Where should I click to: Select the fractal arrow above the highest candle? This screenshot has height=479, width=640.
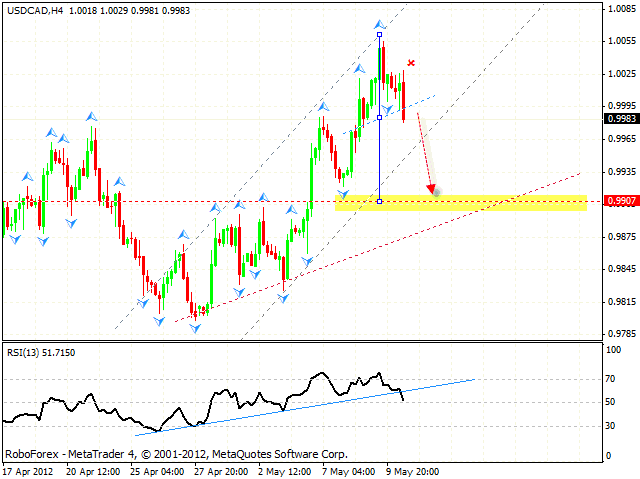coord(379,23)
